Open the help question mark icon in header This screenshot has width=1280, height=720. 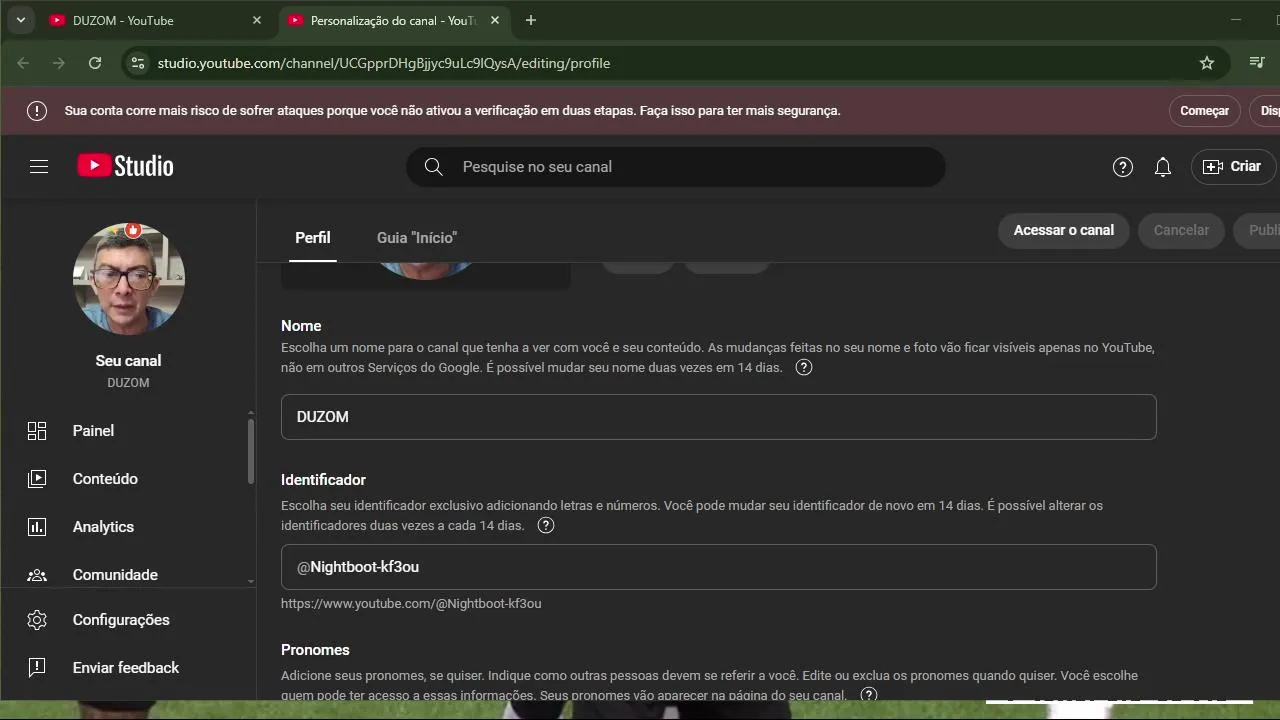(1123, 167)
